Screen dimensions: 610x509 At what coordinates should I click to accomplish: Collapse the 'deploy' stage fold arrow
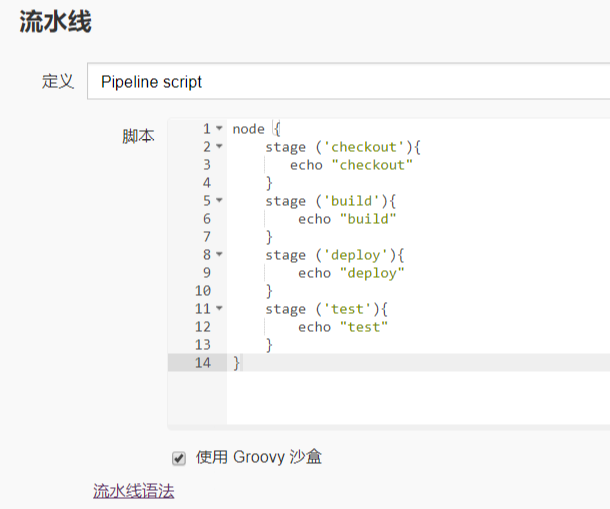(x=219, y=255)
